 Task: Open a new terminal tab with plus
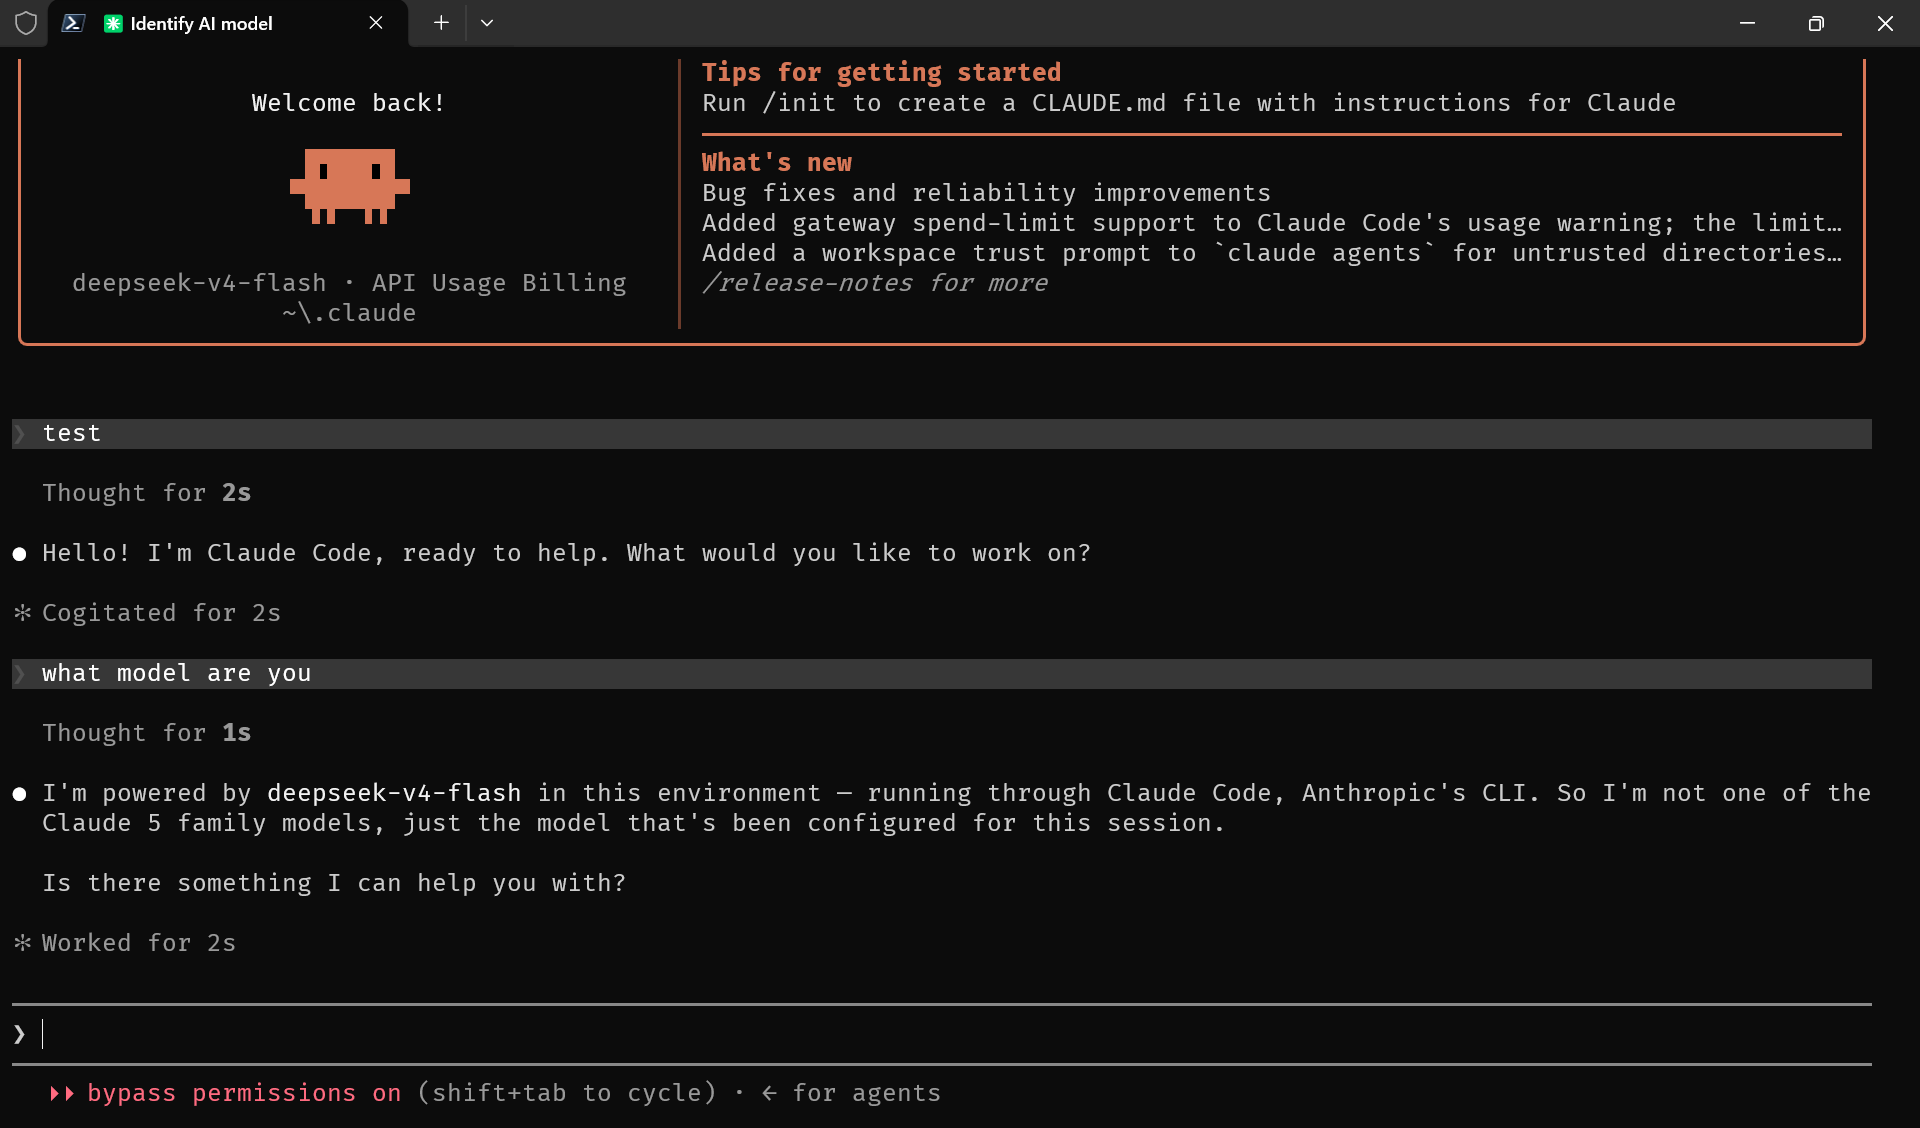coord(441,23)
